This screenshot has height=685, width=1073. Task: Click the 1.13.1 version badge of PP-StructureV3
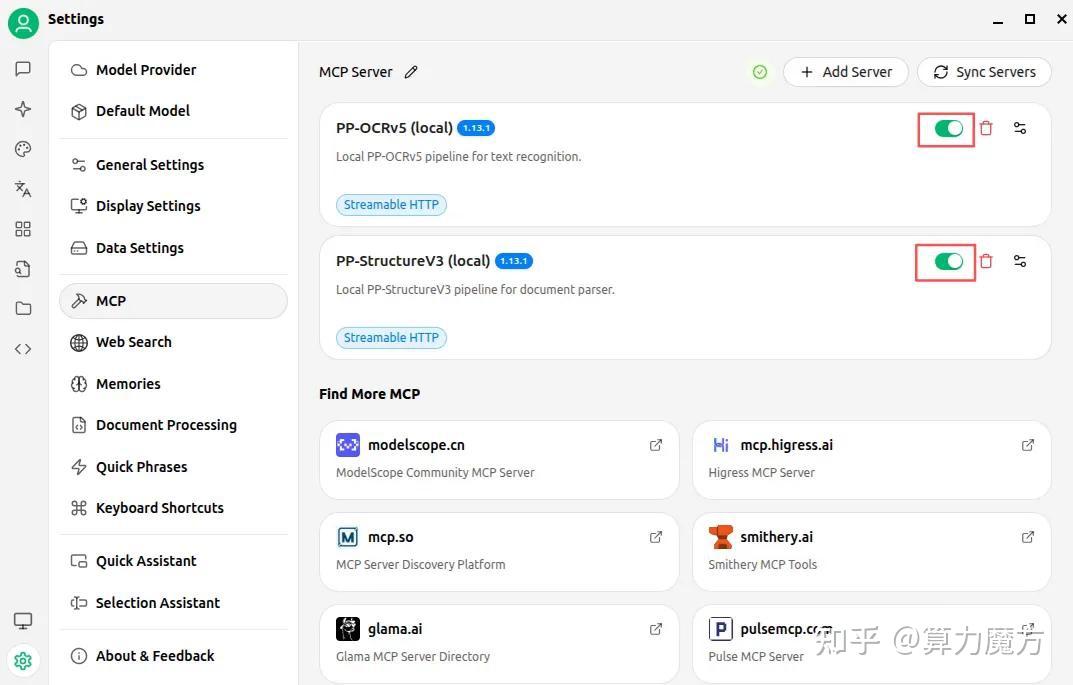click(x=514, y=261)
